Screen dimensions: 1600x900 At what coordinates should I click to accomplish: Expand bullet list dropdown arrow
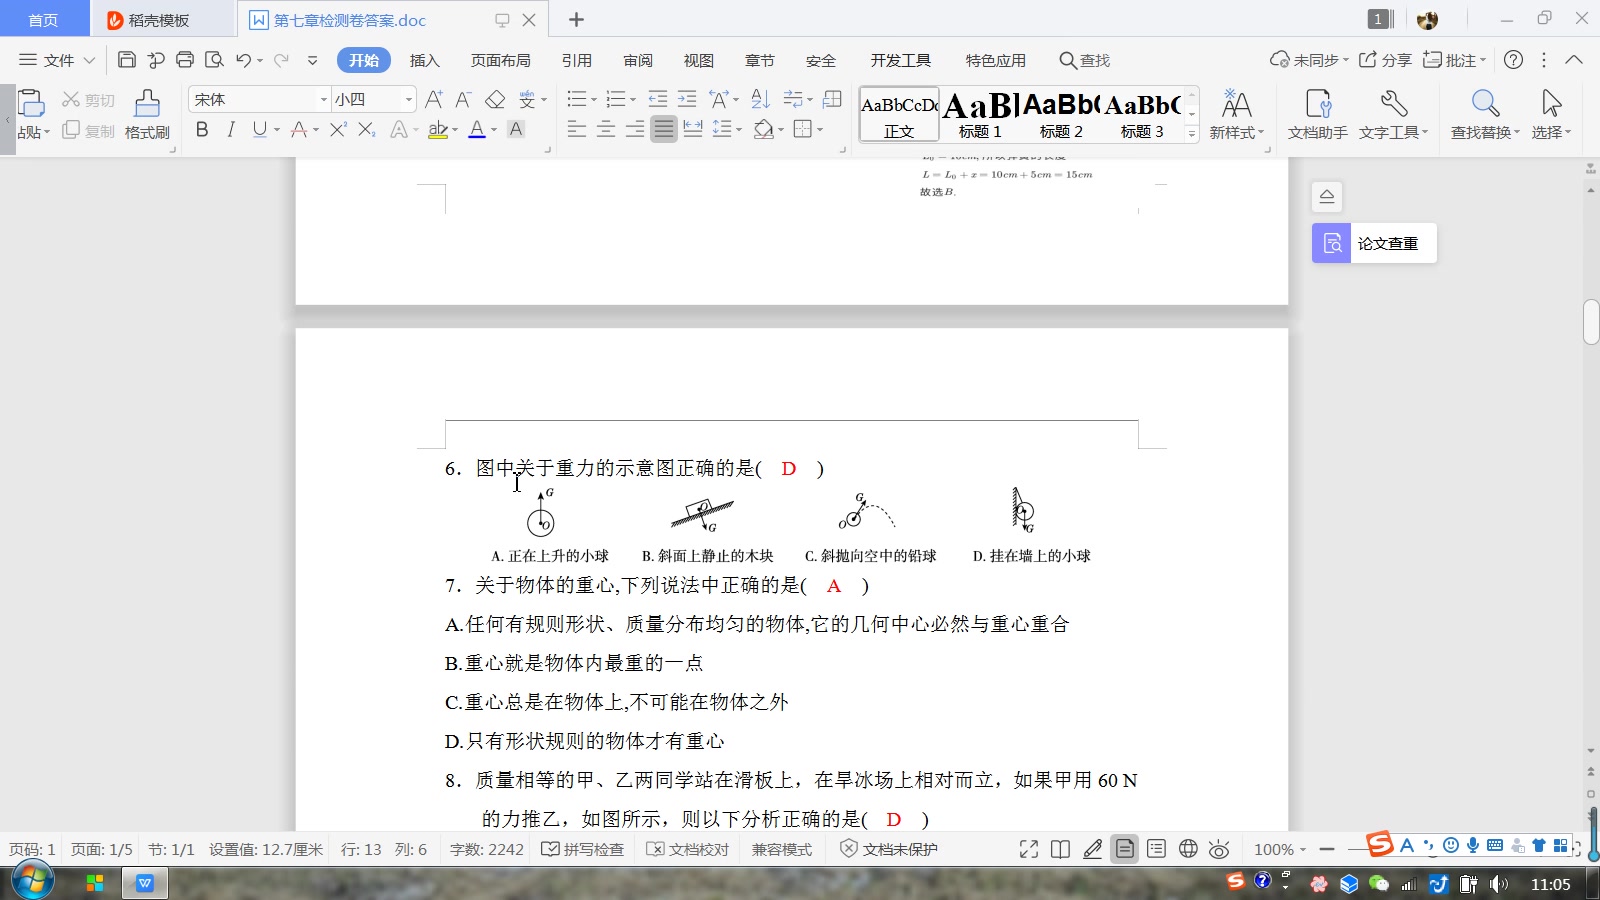point(593,100)
